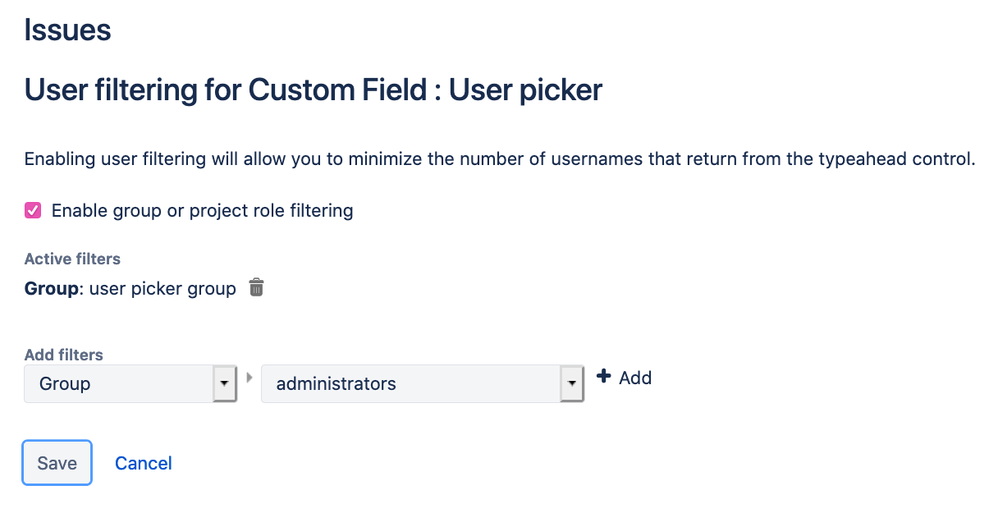Viewport: 998px width, 509px height.
Task: Click the bold Group label in active filters
Action: pyautogui.click(x=51, y=289)
